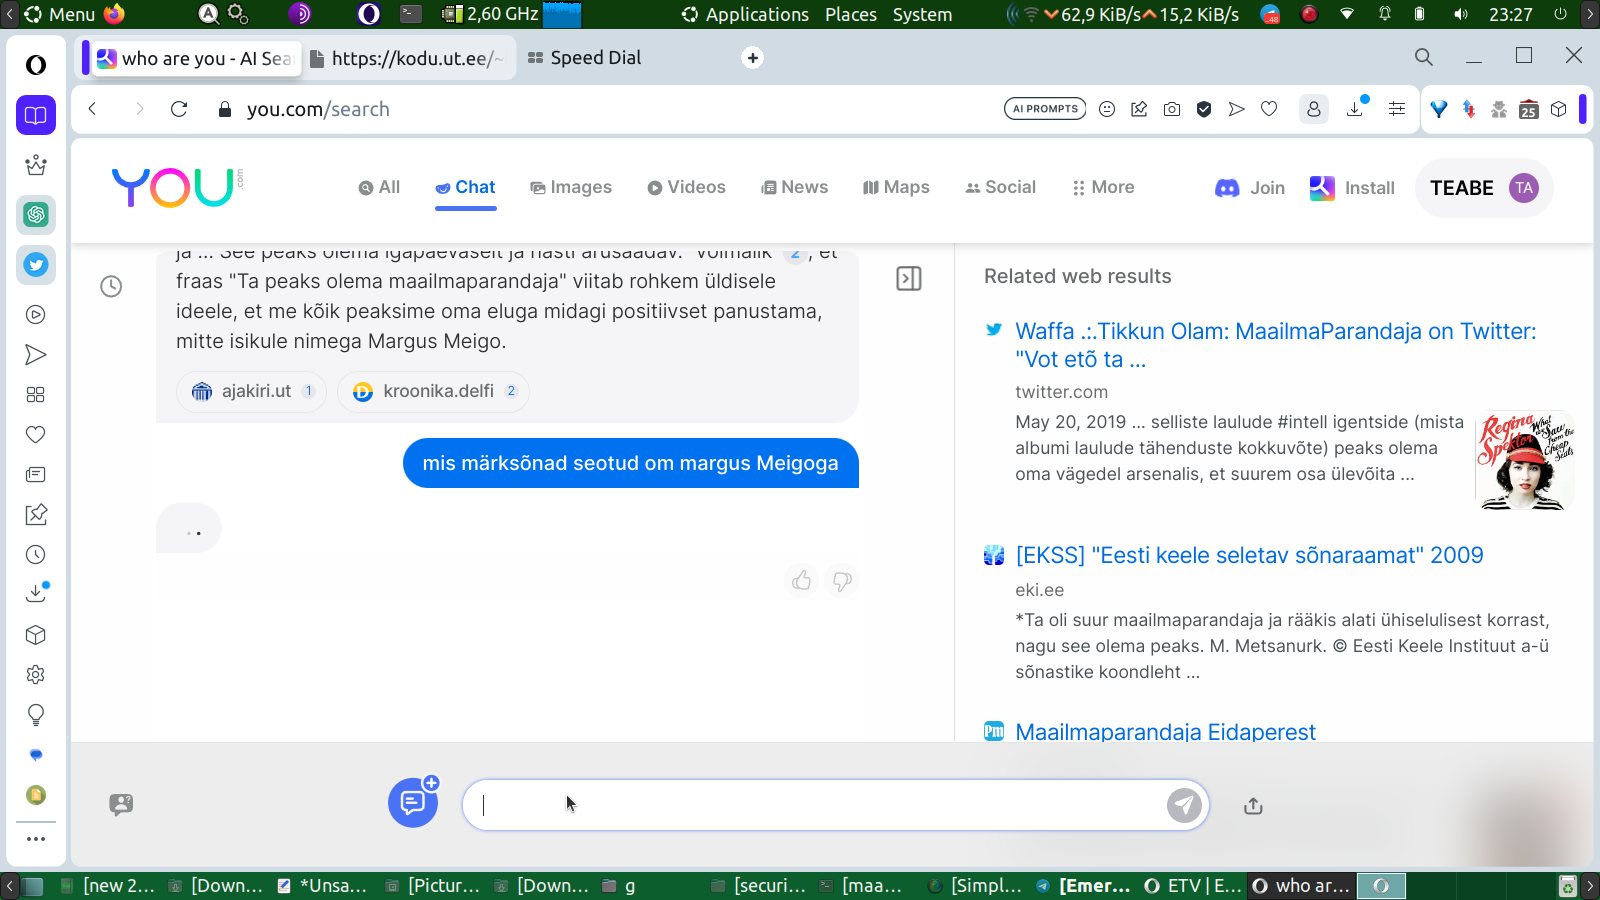Click the Install button

1352,188
